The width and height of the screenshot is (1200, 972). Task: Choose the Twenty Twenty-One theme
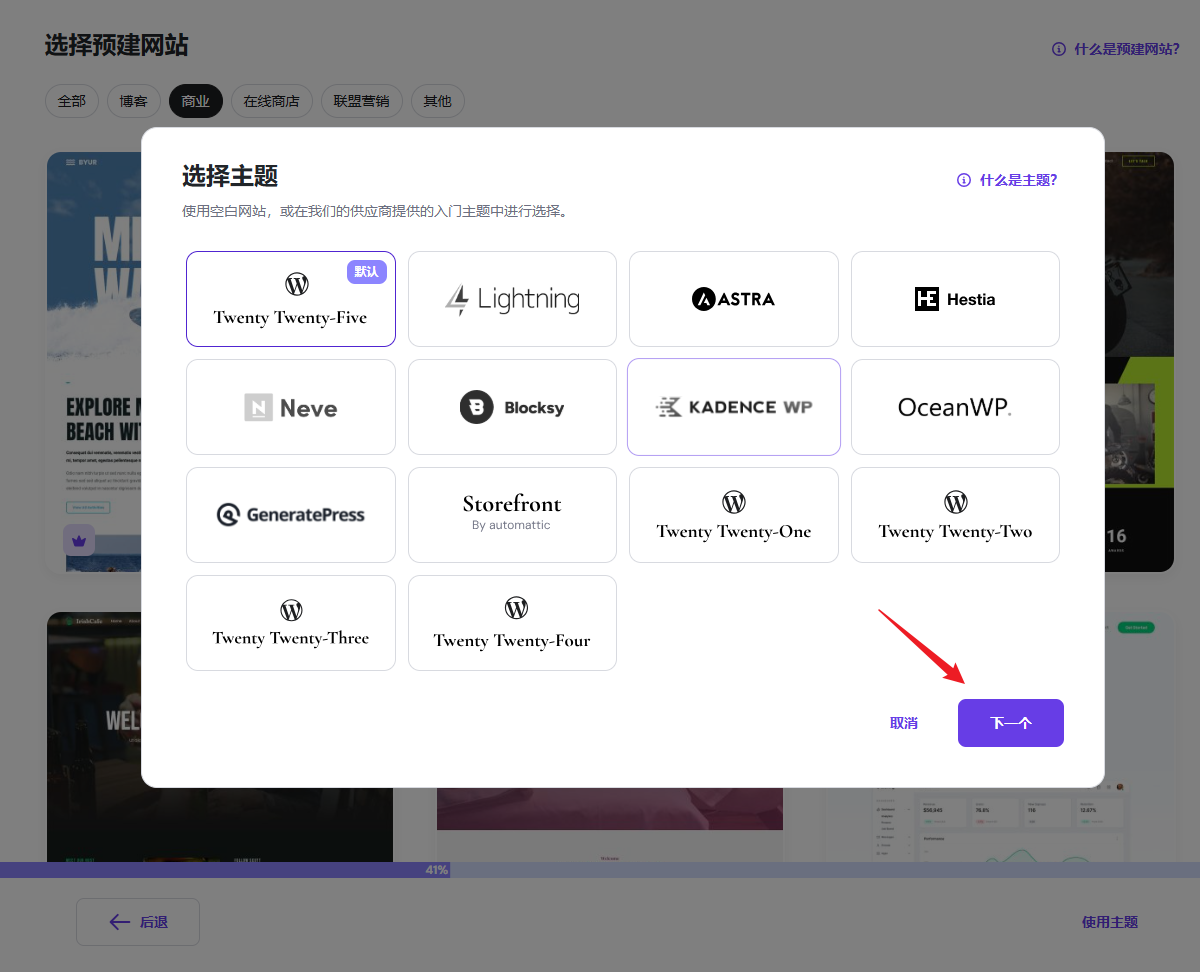click(x=733, y=515)
